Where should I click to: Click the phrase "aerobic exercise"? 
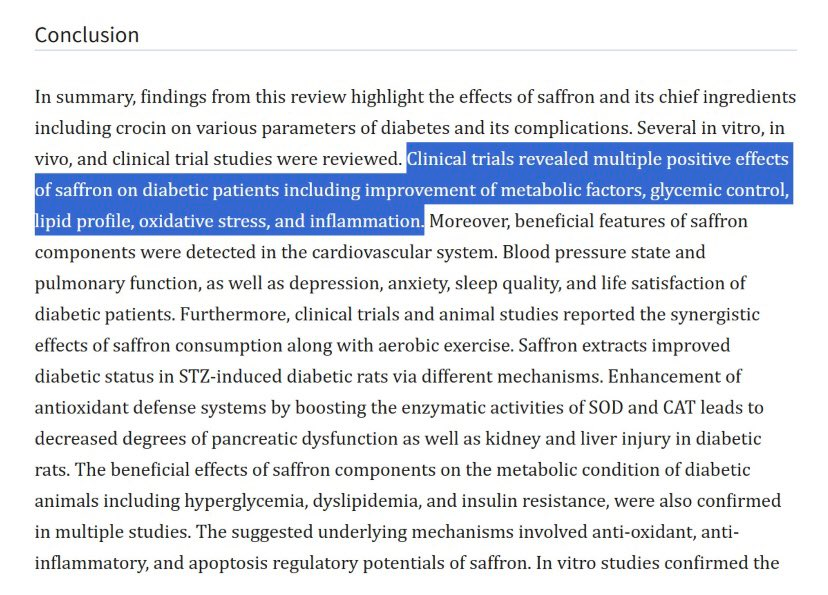click(445, 346)
